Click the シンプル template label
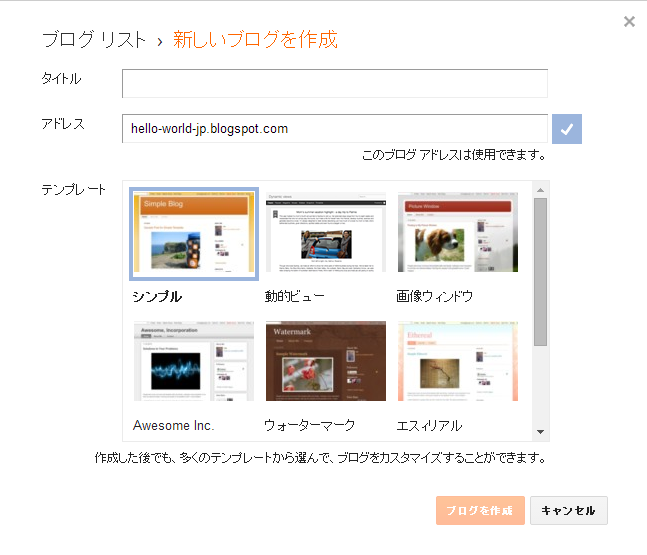This screenshot has height=555, width=647. click(157, 296)
